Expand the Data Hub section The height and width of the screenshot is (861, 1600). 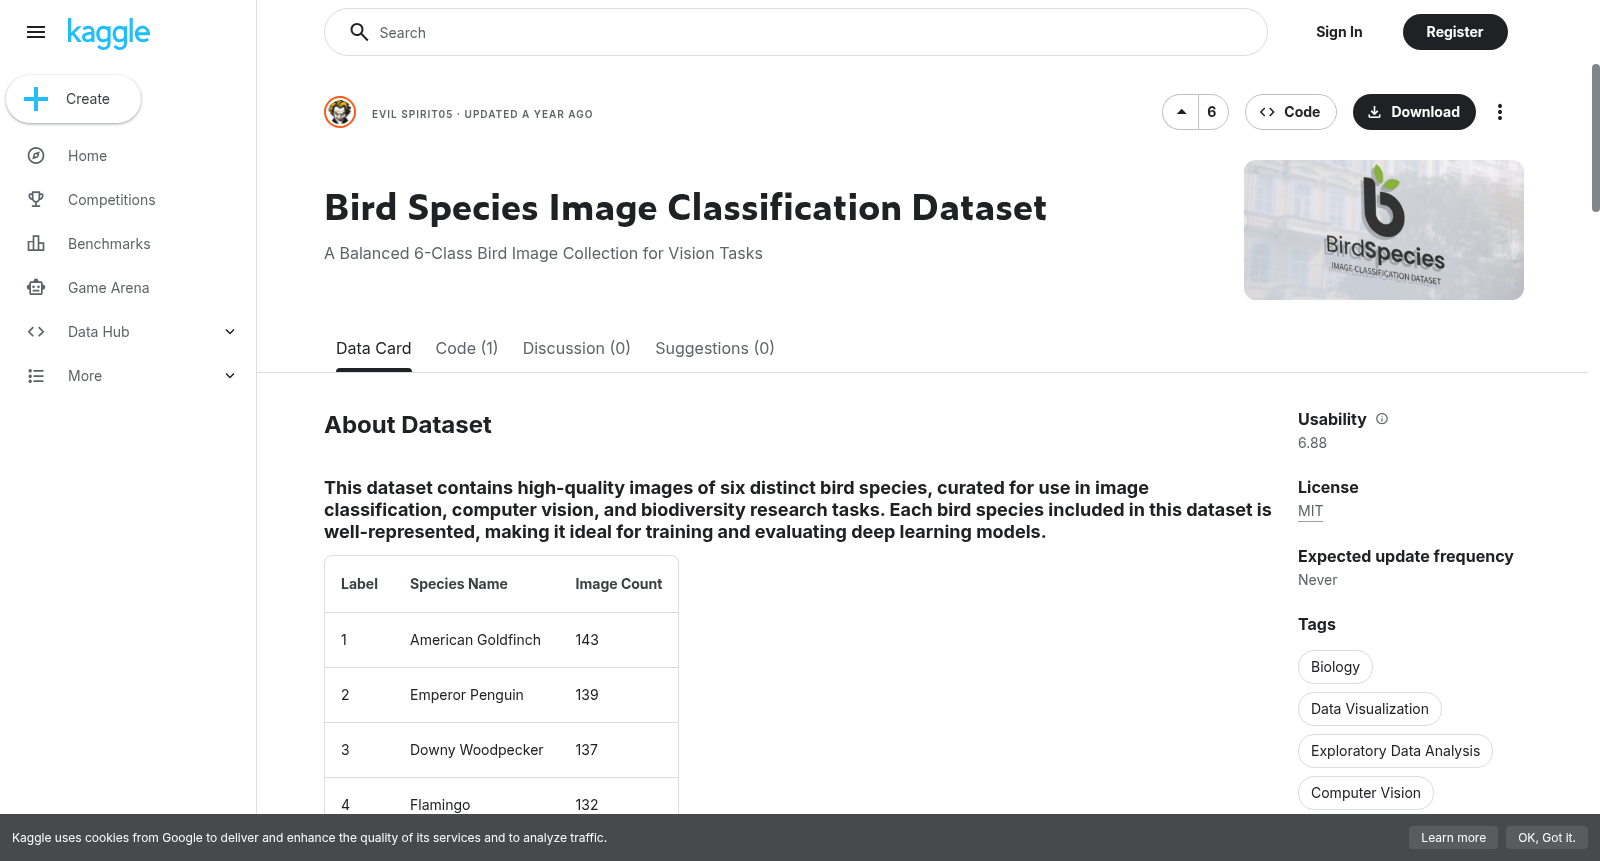[x=230, y=332]
